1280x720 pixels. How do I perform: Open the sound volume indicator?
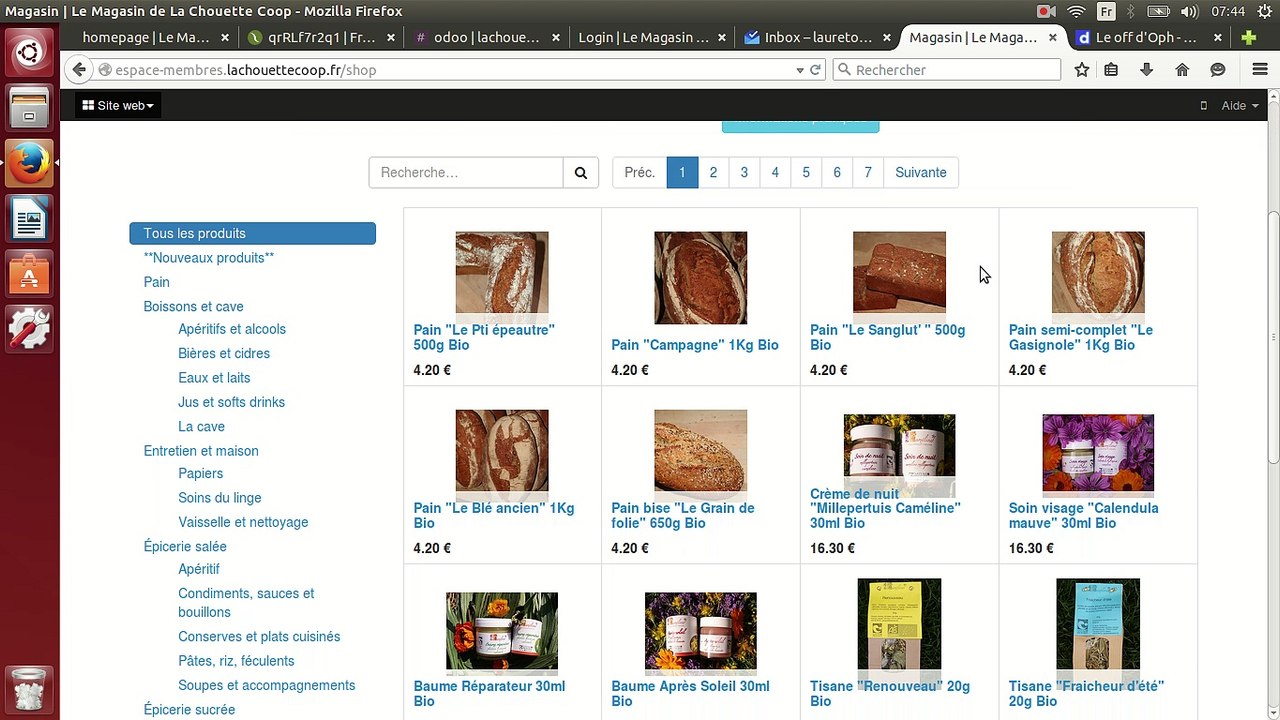tap(1189, 12)
